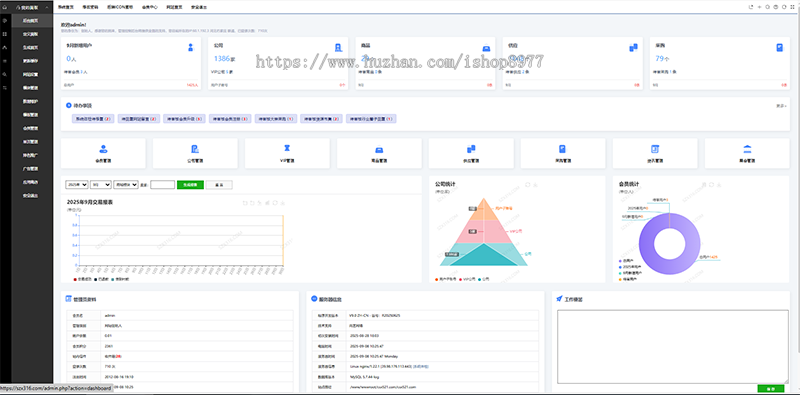Toggle red legend item under 交易报表 chart
800x395 pixels.
tap(84, 280)
